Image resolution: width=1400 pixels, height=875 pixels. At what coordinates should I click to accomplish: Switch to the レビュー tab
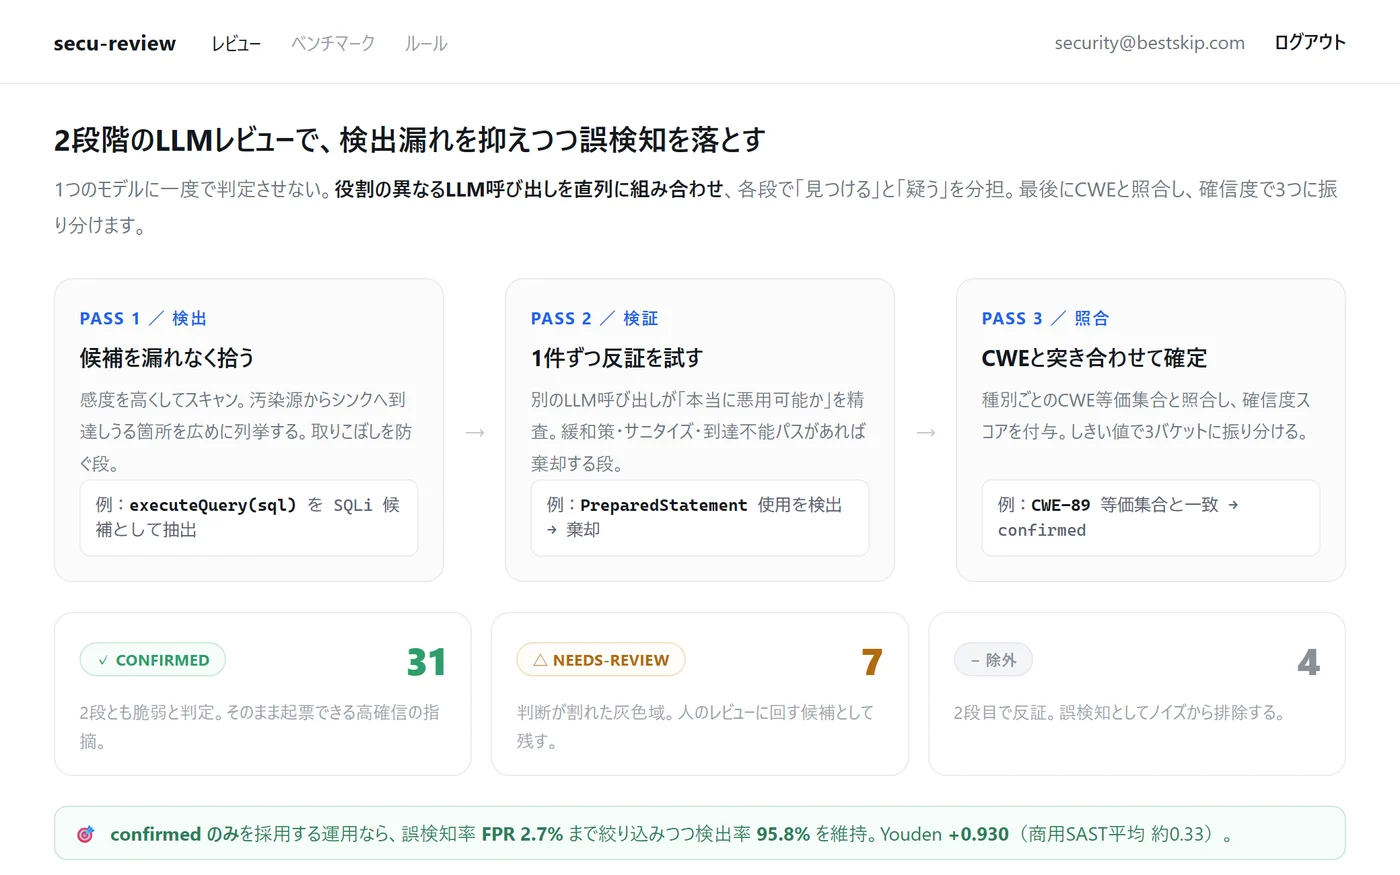[x=236, y=43]
